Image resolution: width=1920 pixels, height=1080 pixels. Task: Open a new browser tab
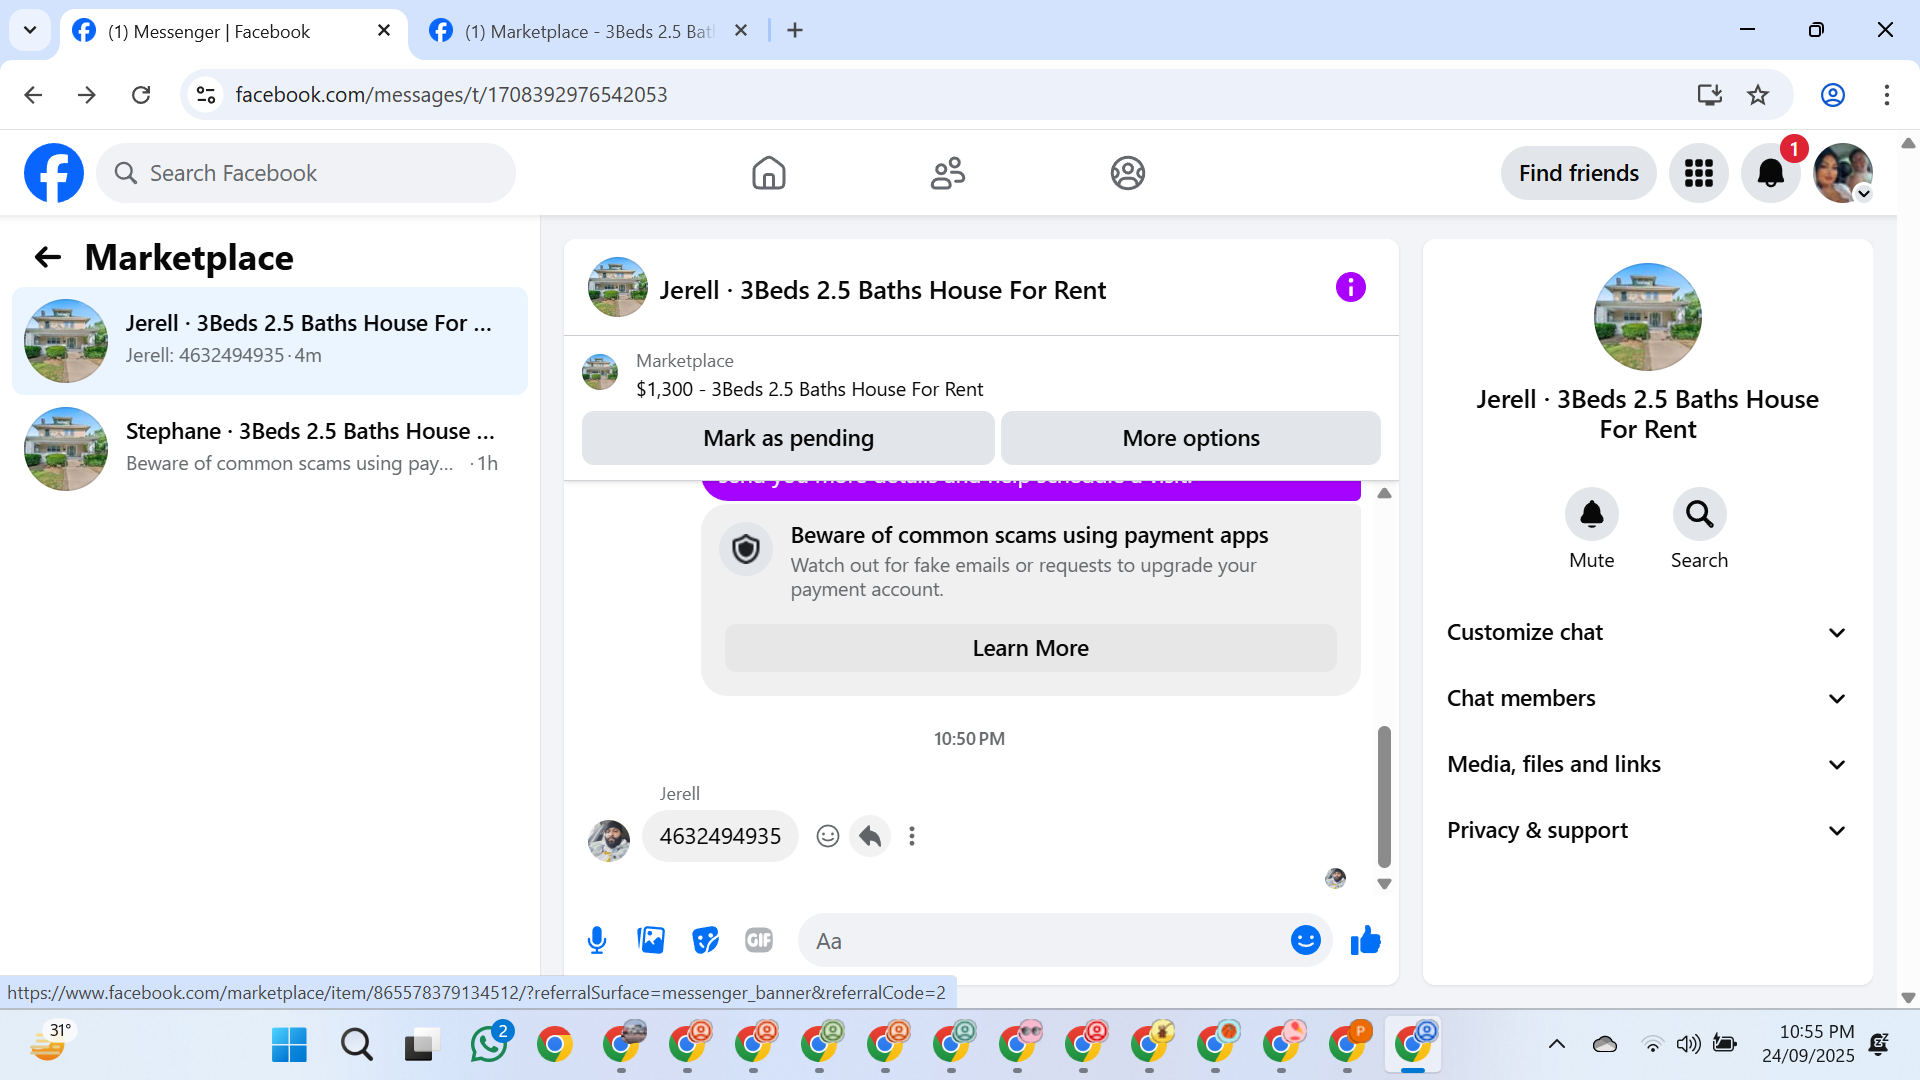click(795, 31)
